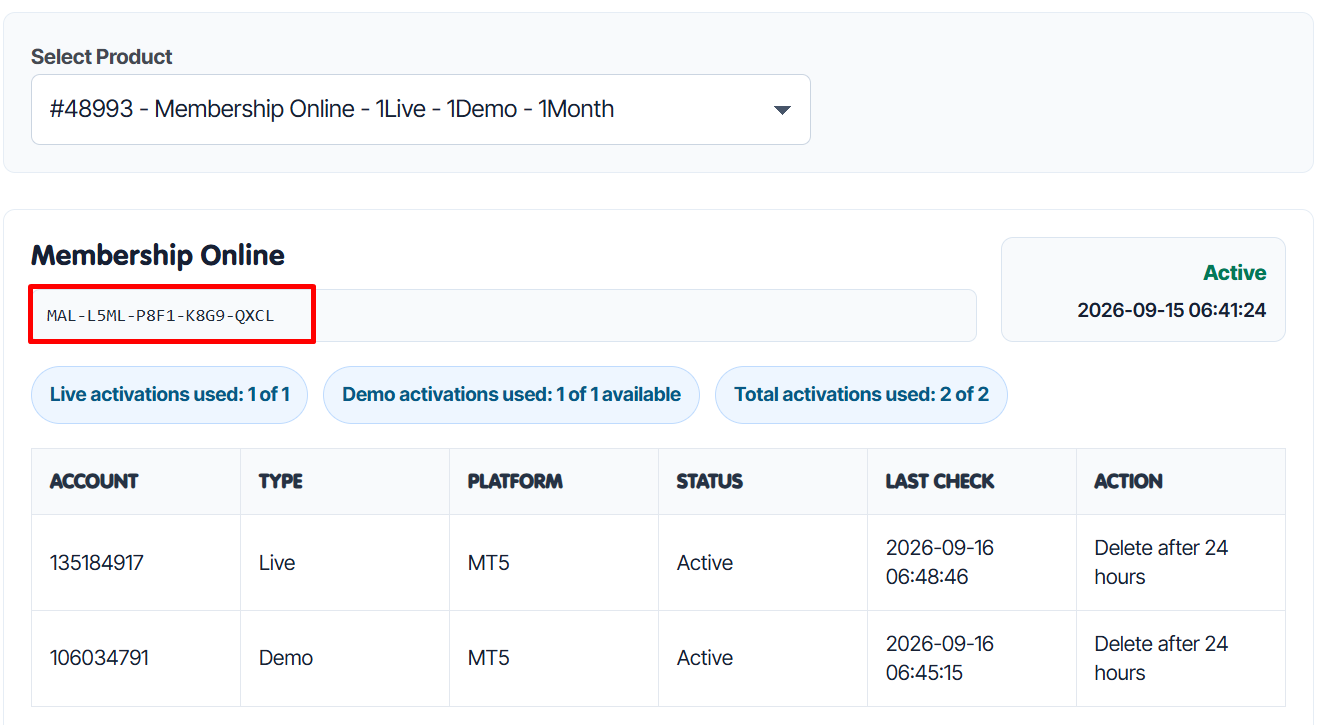Click the Membership Online heading
The width and height of the screenshot is (1330, 725).
click(x=158, y=255)
